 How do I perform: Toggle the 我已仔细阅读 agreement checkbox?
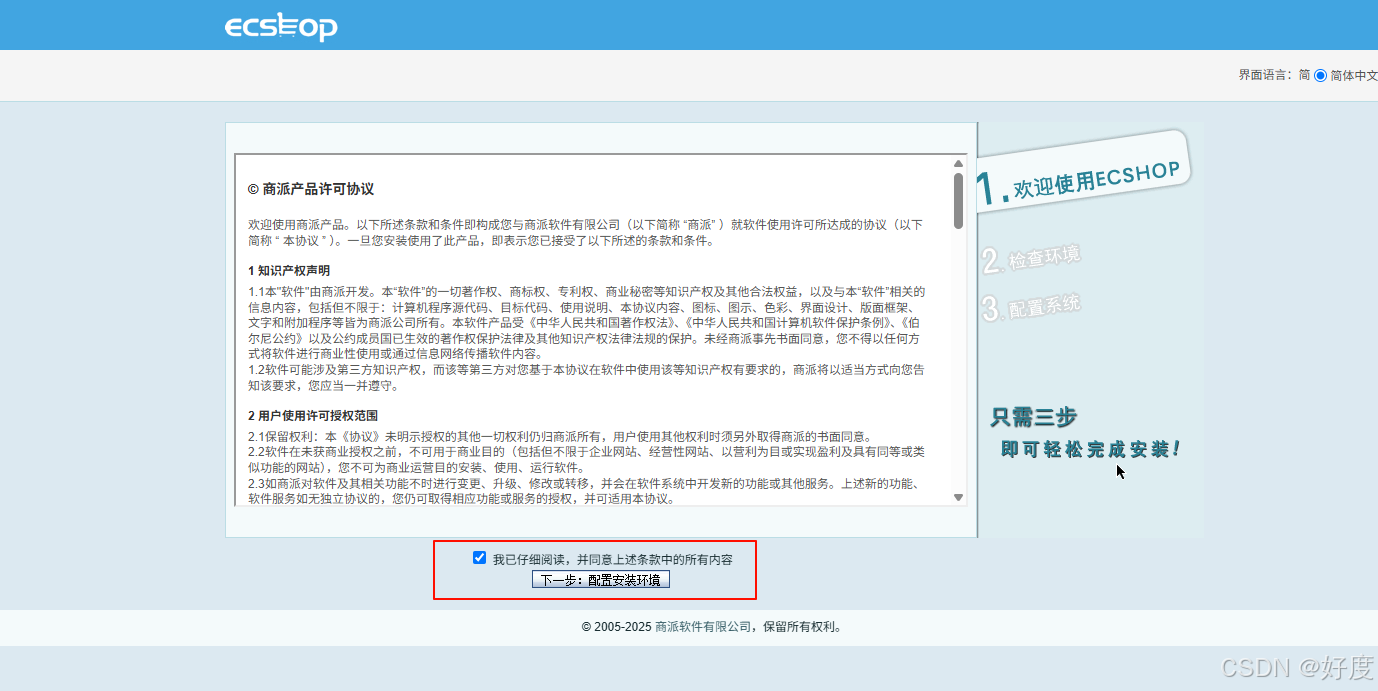pos(480,558)
